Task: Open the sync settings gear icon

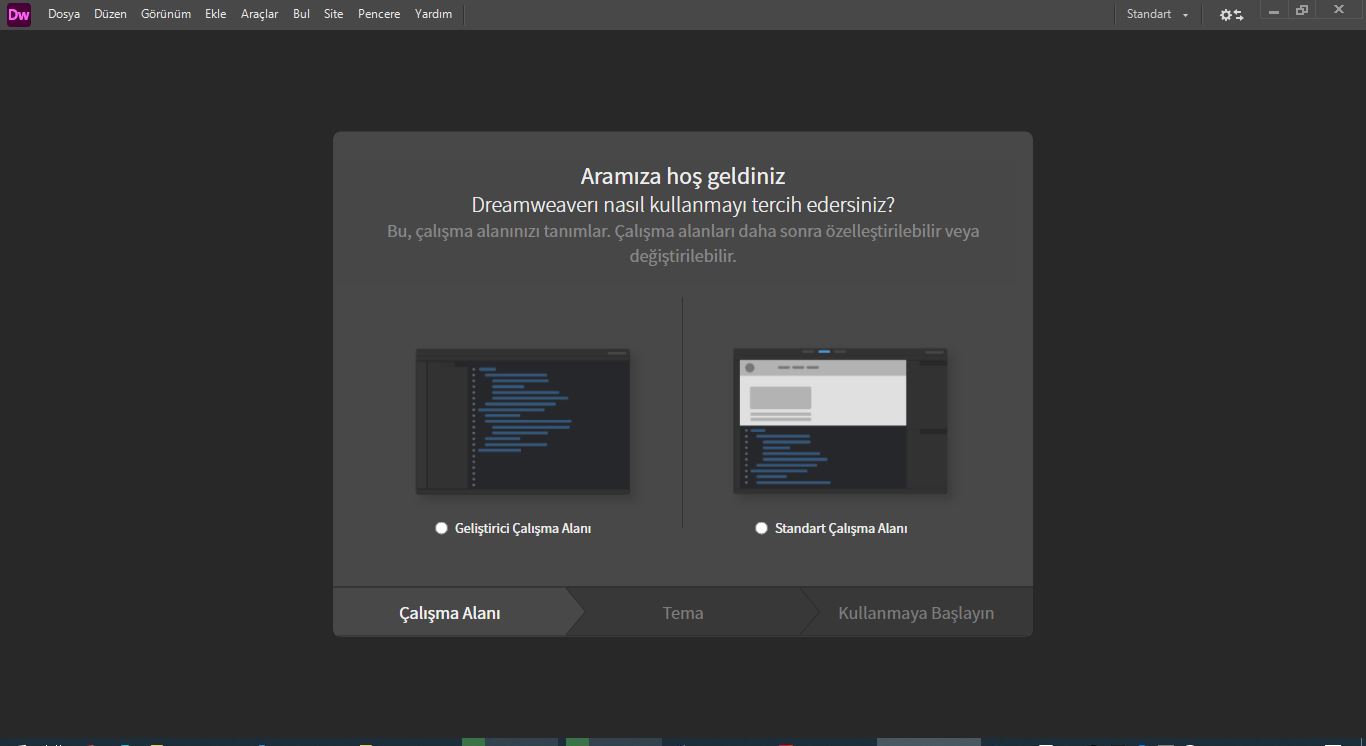Action: 1231,15
